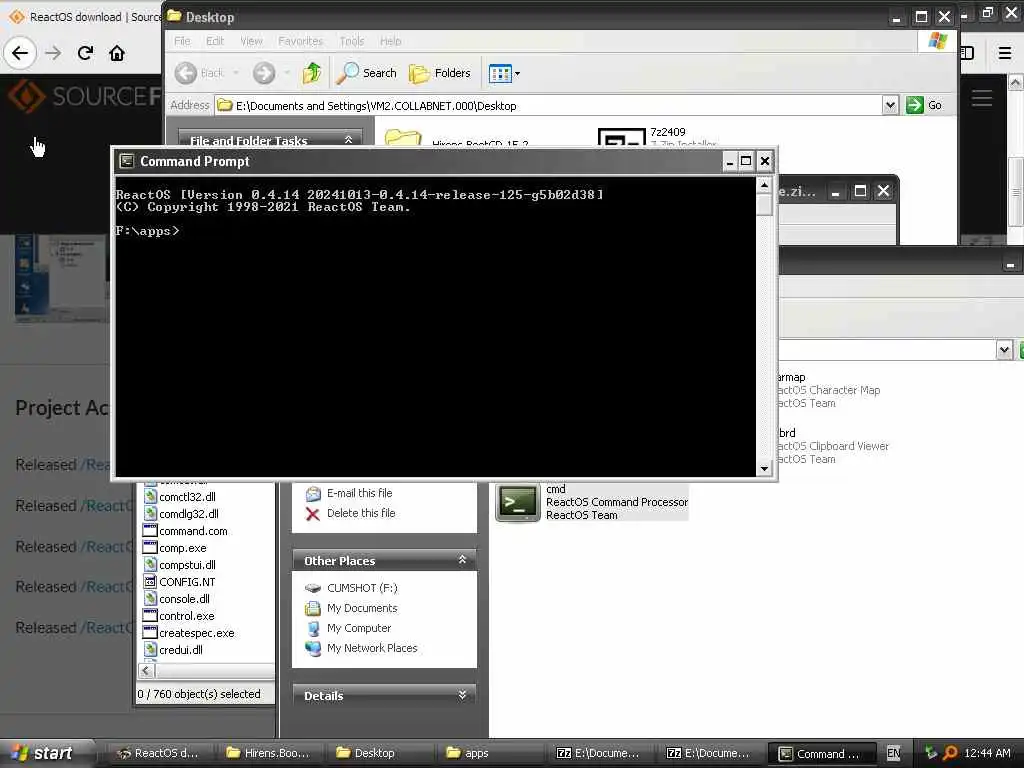Click the clock showing 12:44 AM
1024x768 pixels.
point(987,753)
